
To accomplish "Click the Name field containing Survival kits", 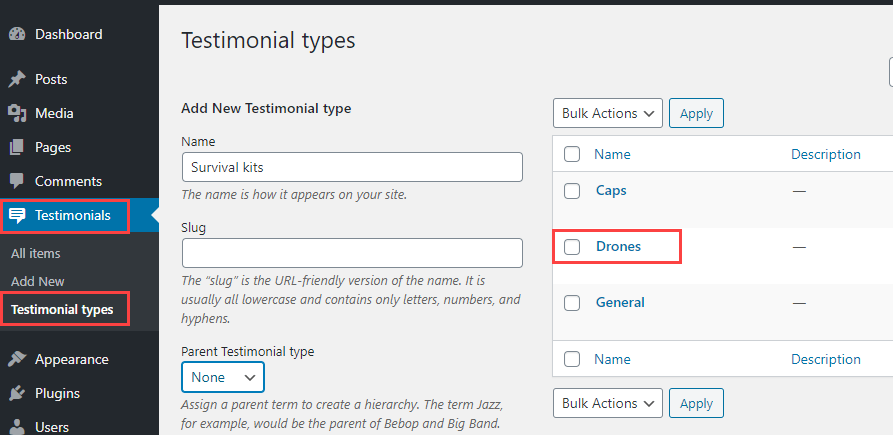I will 352,167.
